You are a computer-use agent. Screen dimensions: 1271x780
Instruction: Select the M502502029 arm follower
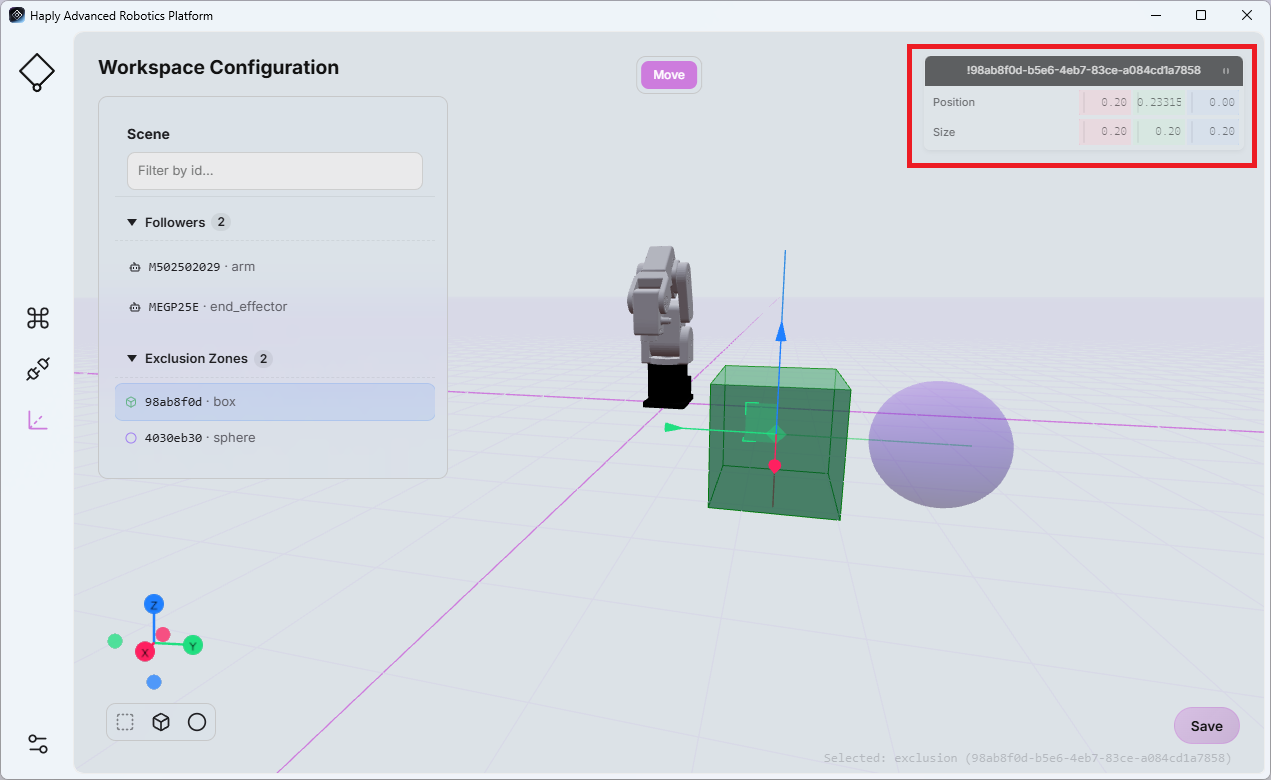pyautogui.click(x=275, y=267)
